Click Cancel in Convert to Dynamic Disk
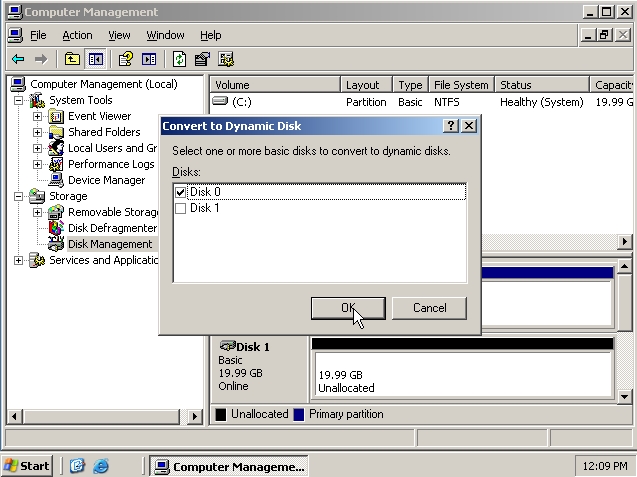 click(429, 308)
